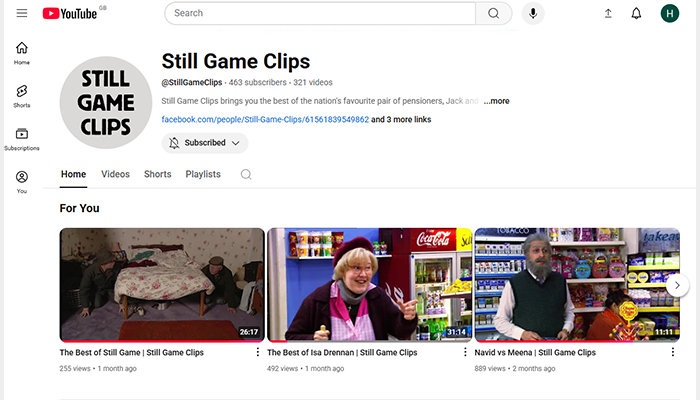This screenshot has width=700, height=400.
Task: Click the 'For You' section heading
Action: (x=79, y=208)
